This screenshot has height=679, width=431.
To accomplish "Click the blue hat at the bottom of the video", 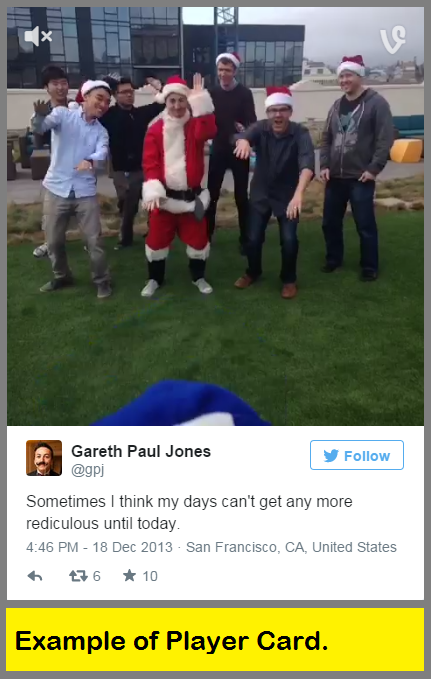I will 182,404.
